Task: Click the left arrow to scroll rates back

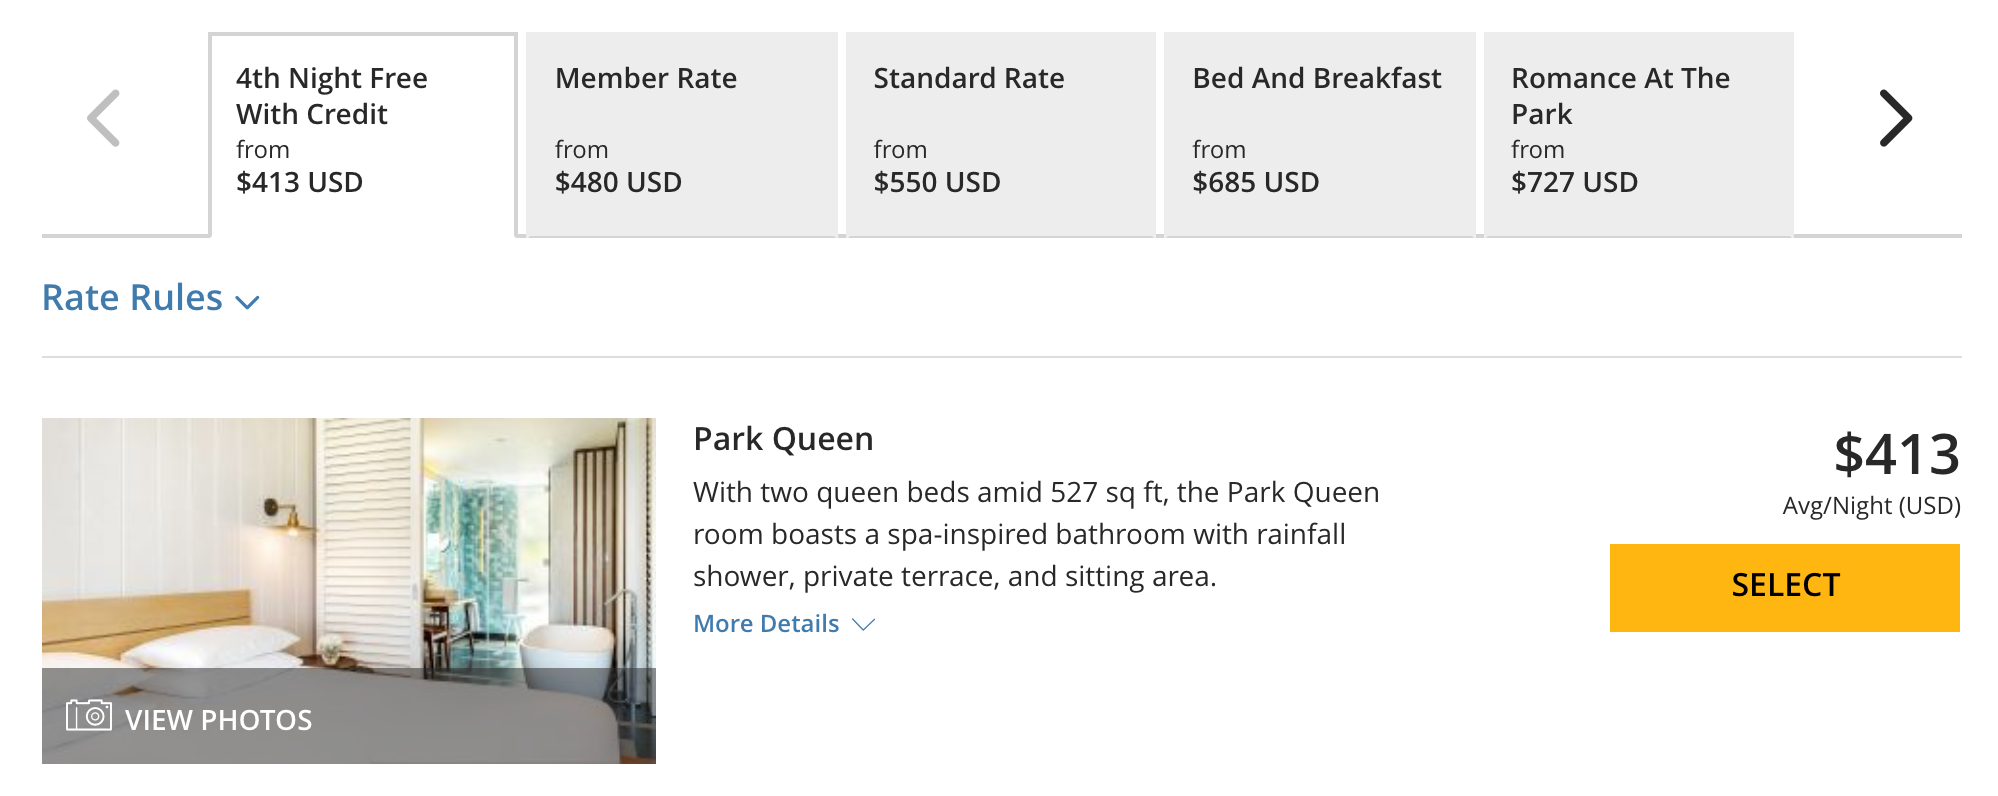Action: [104, 118]
